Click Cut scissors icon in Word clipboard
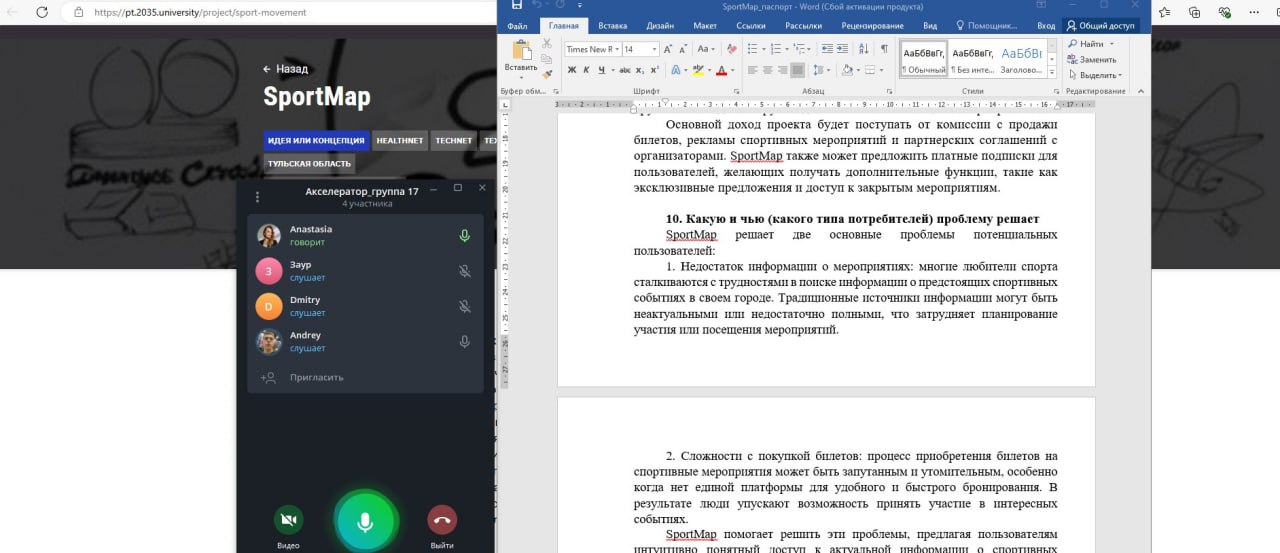This screenshot has height=553, width=1280. click(547, 44)
